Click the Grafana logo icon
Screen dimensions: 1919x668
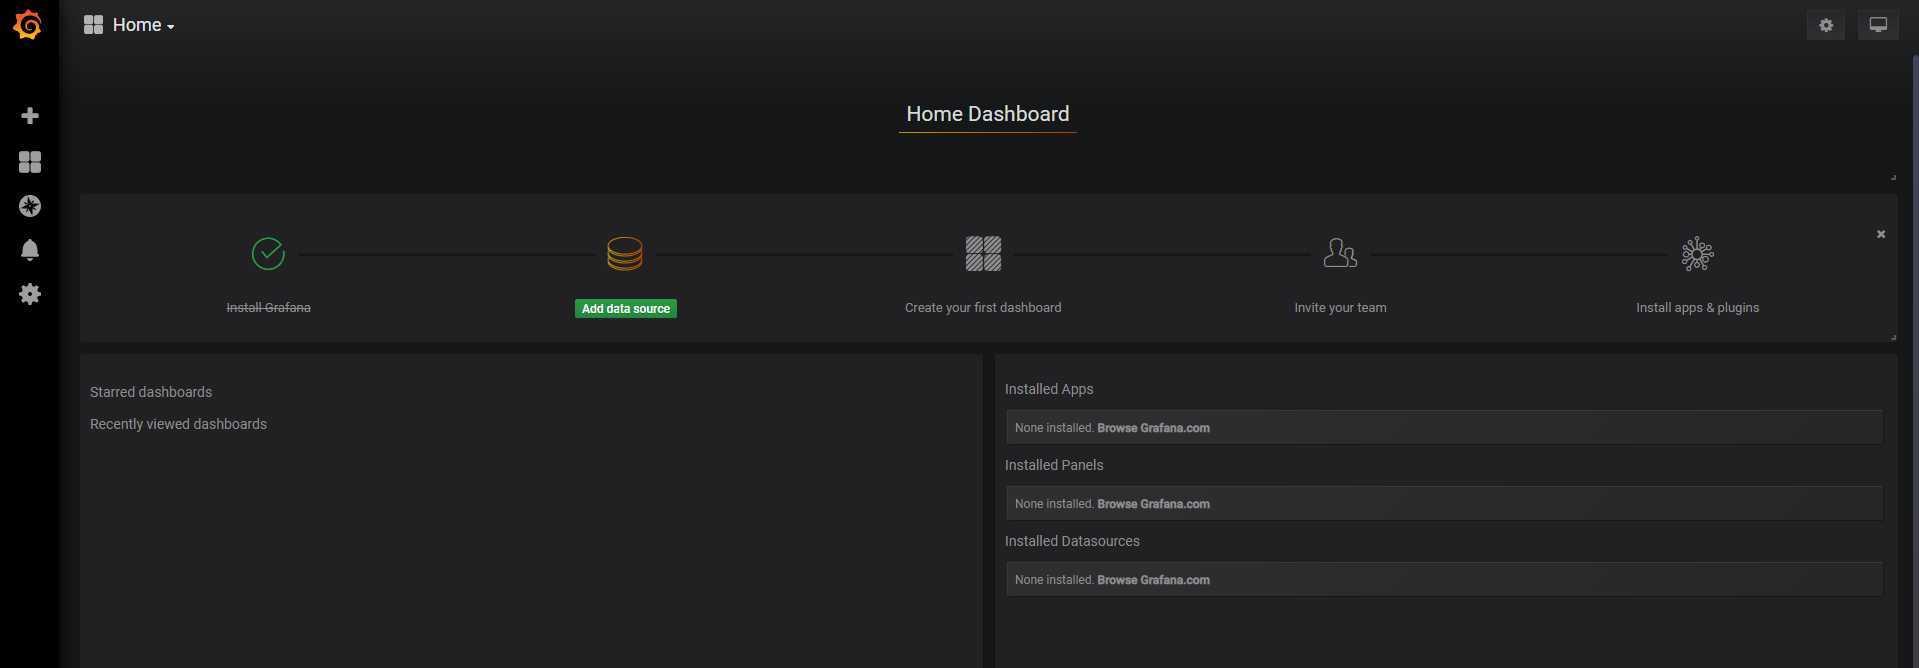pyautogui.click(x=28, y=25)
